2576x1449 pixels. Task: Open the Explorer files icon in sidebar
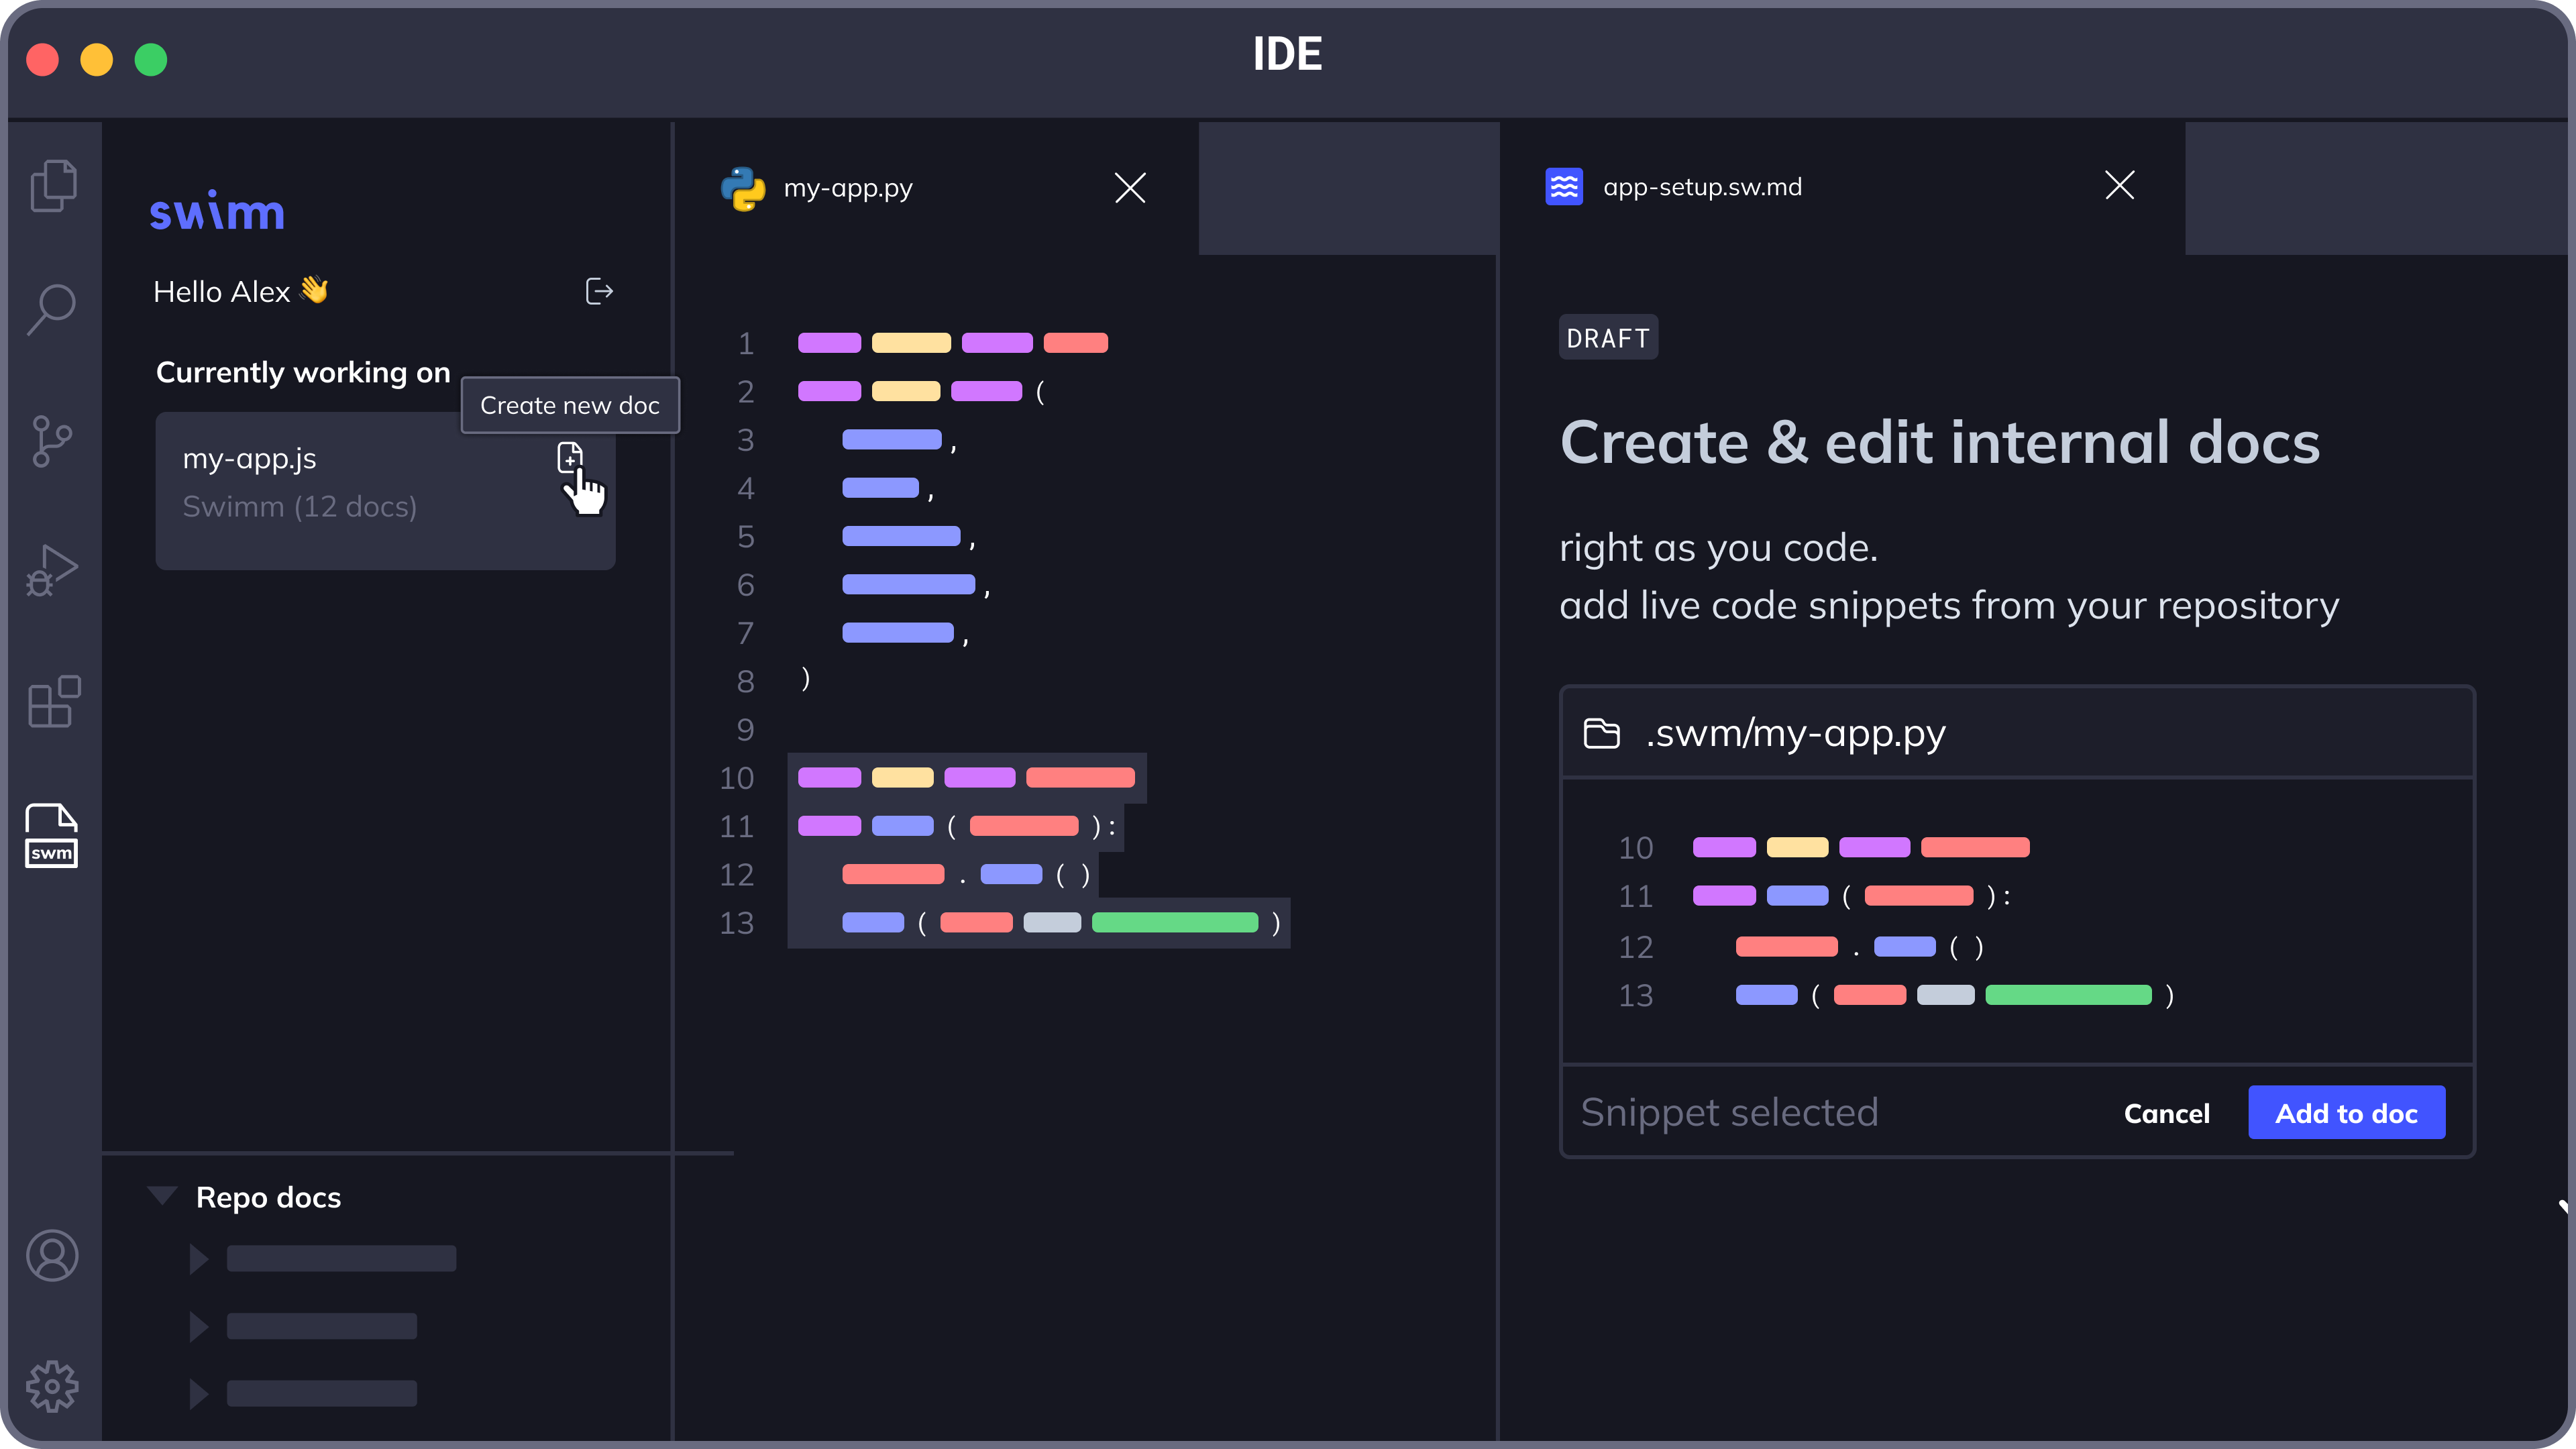click(x=52, y=185)
